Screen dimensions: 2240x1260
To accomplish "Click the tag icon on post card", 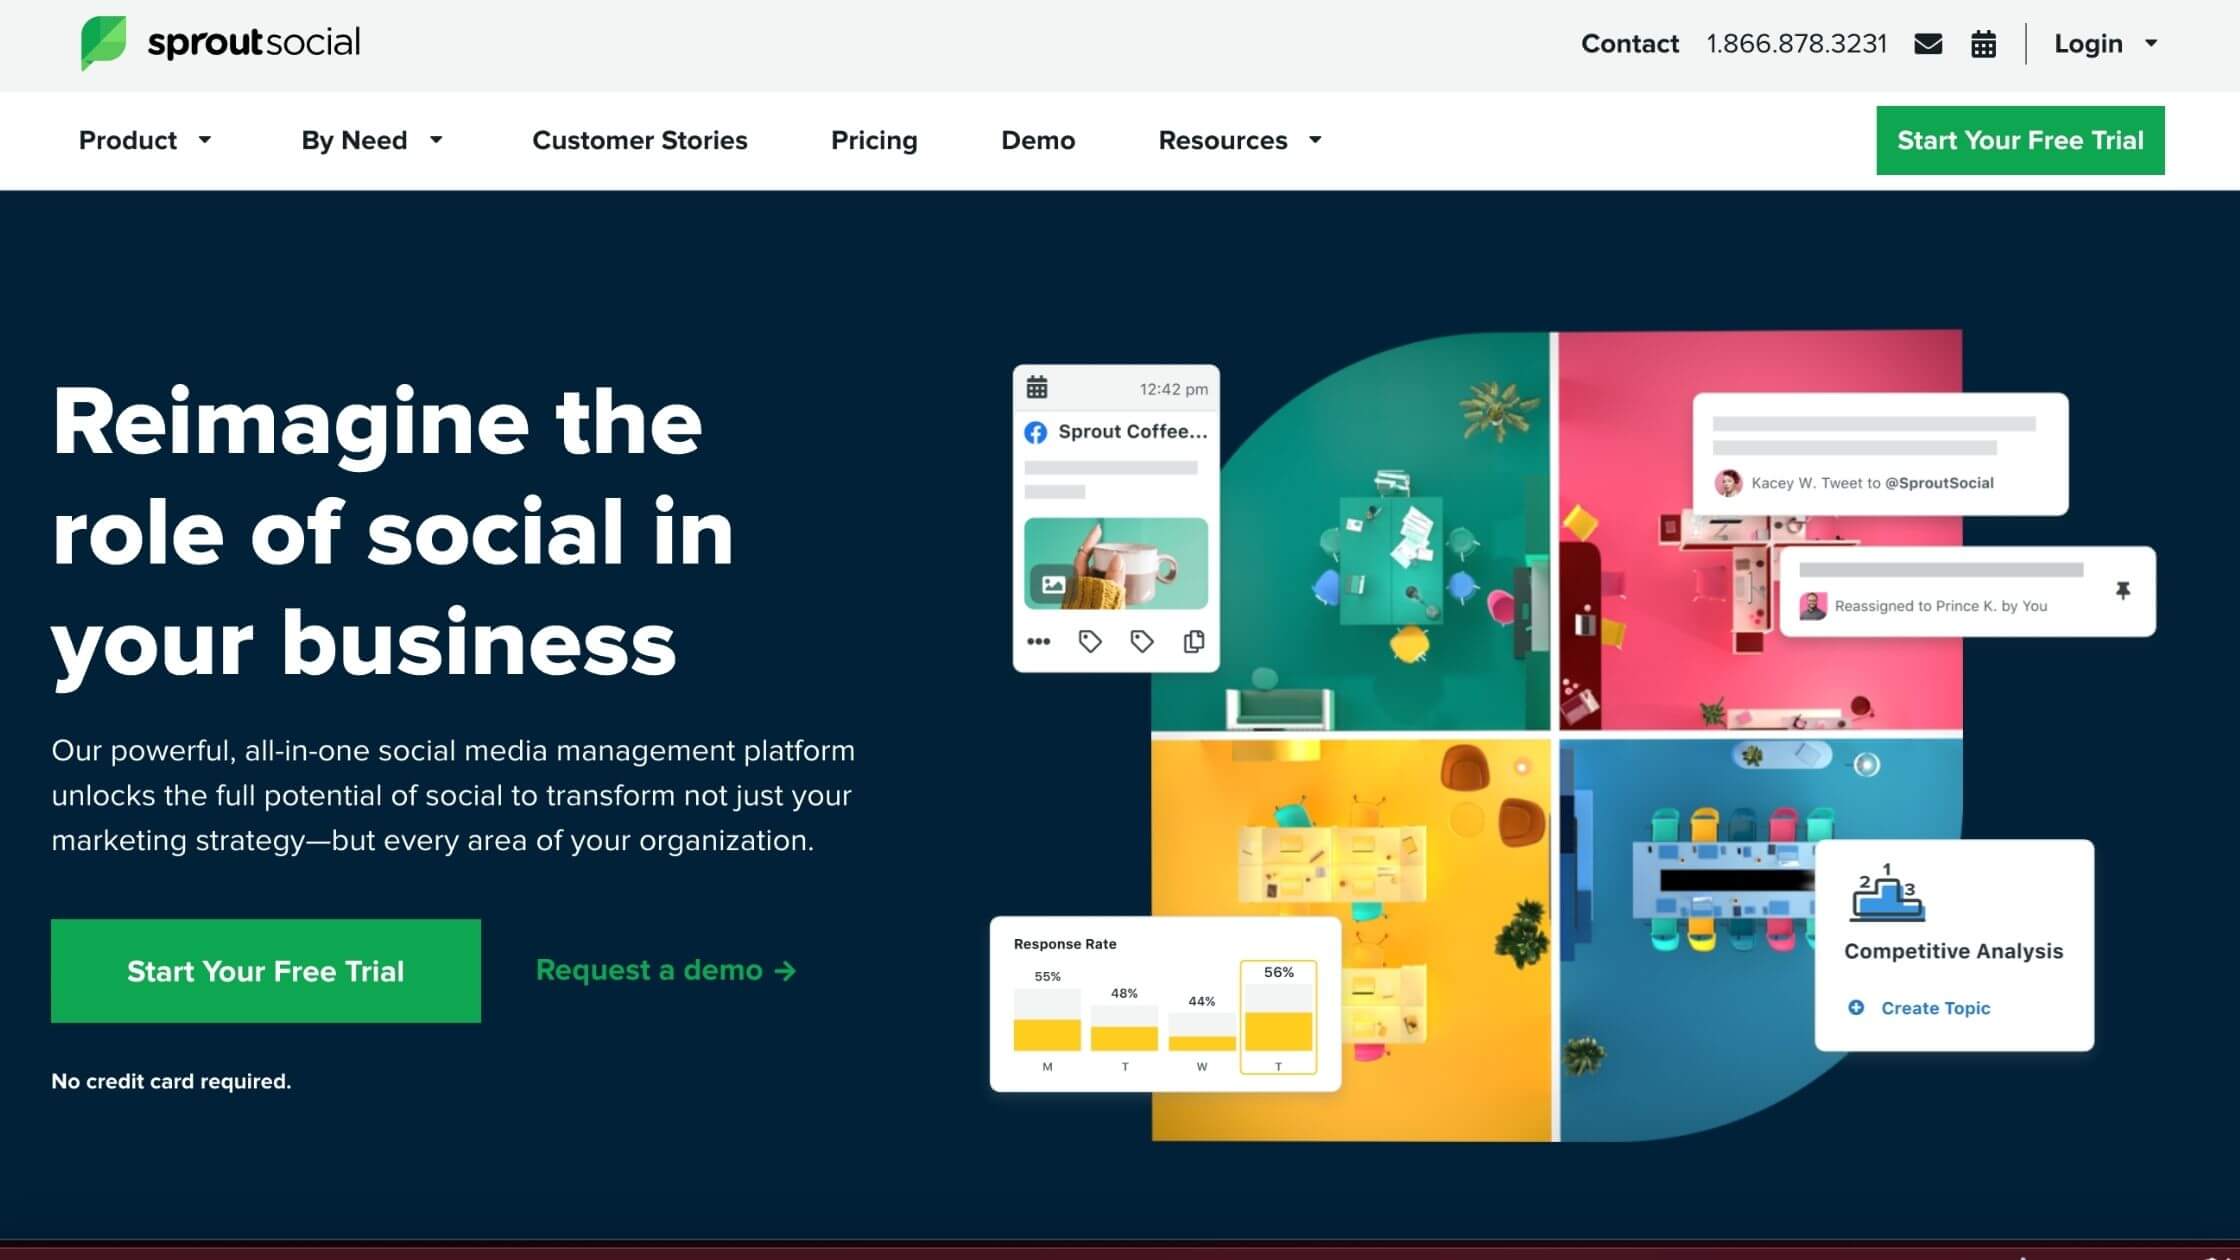I will click(1088, 640).
